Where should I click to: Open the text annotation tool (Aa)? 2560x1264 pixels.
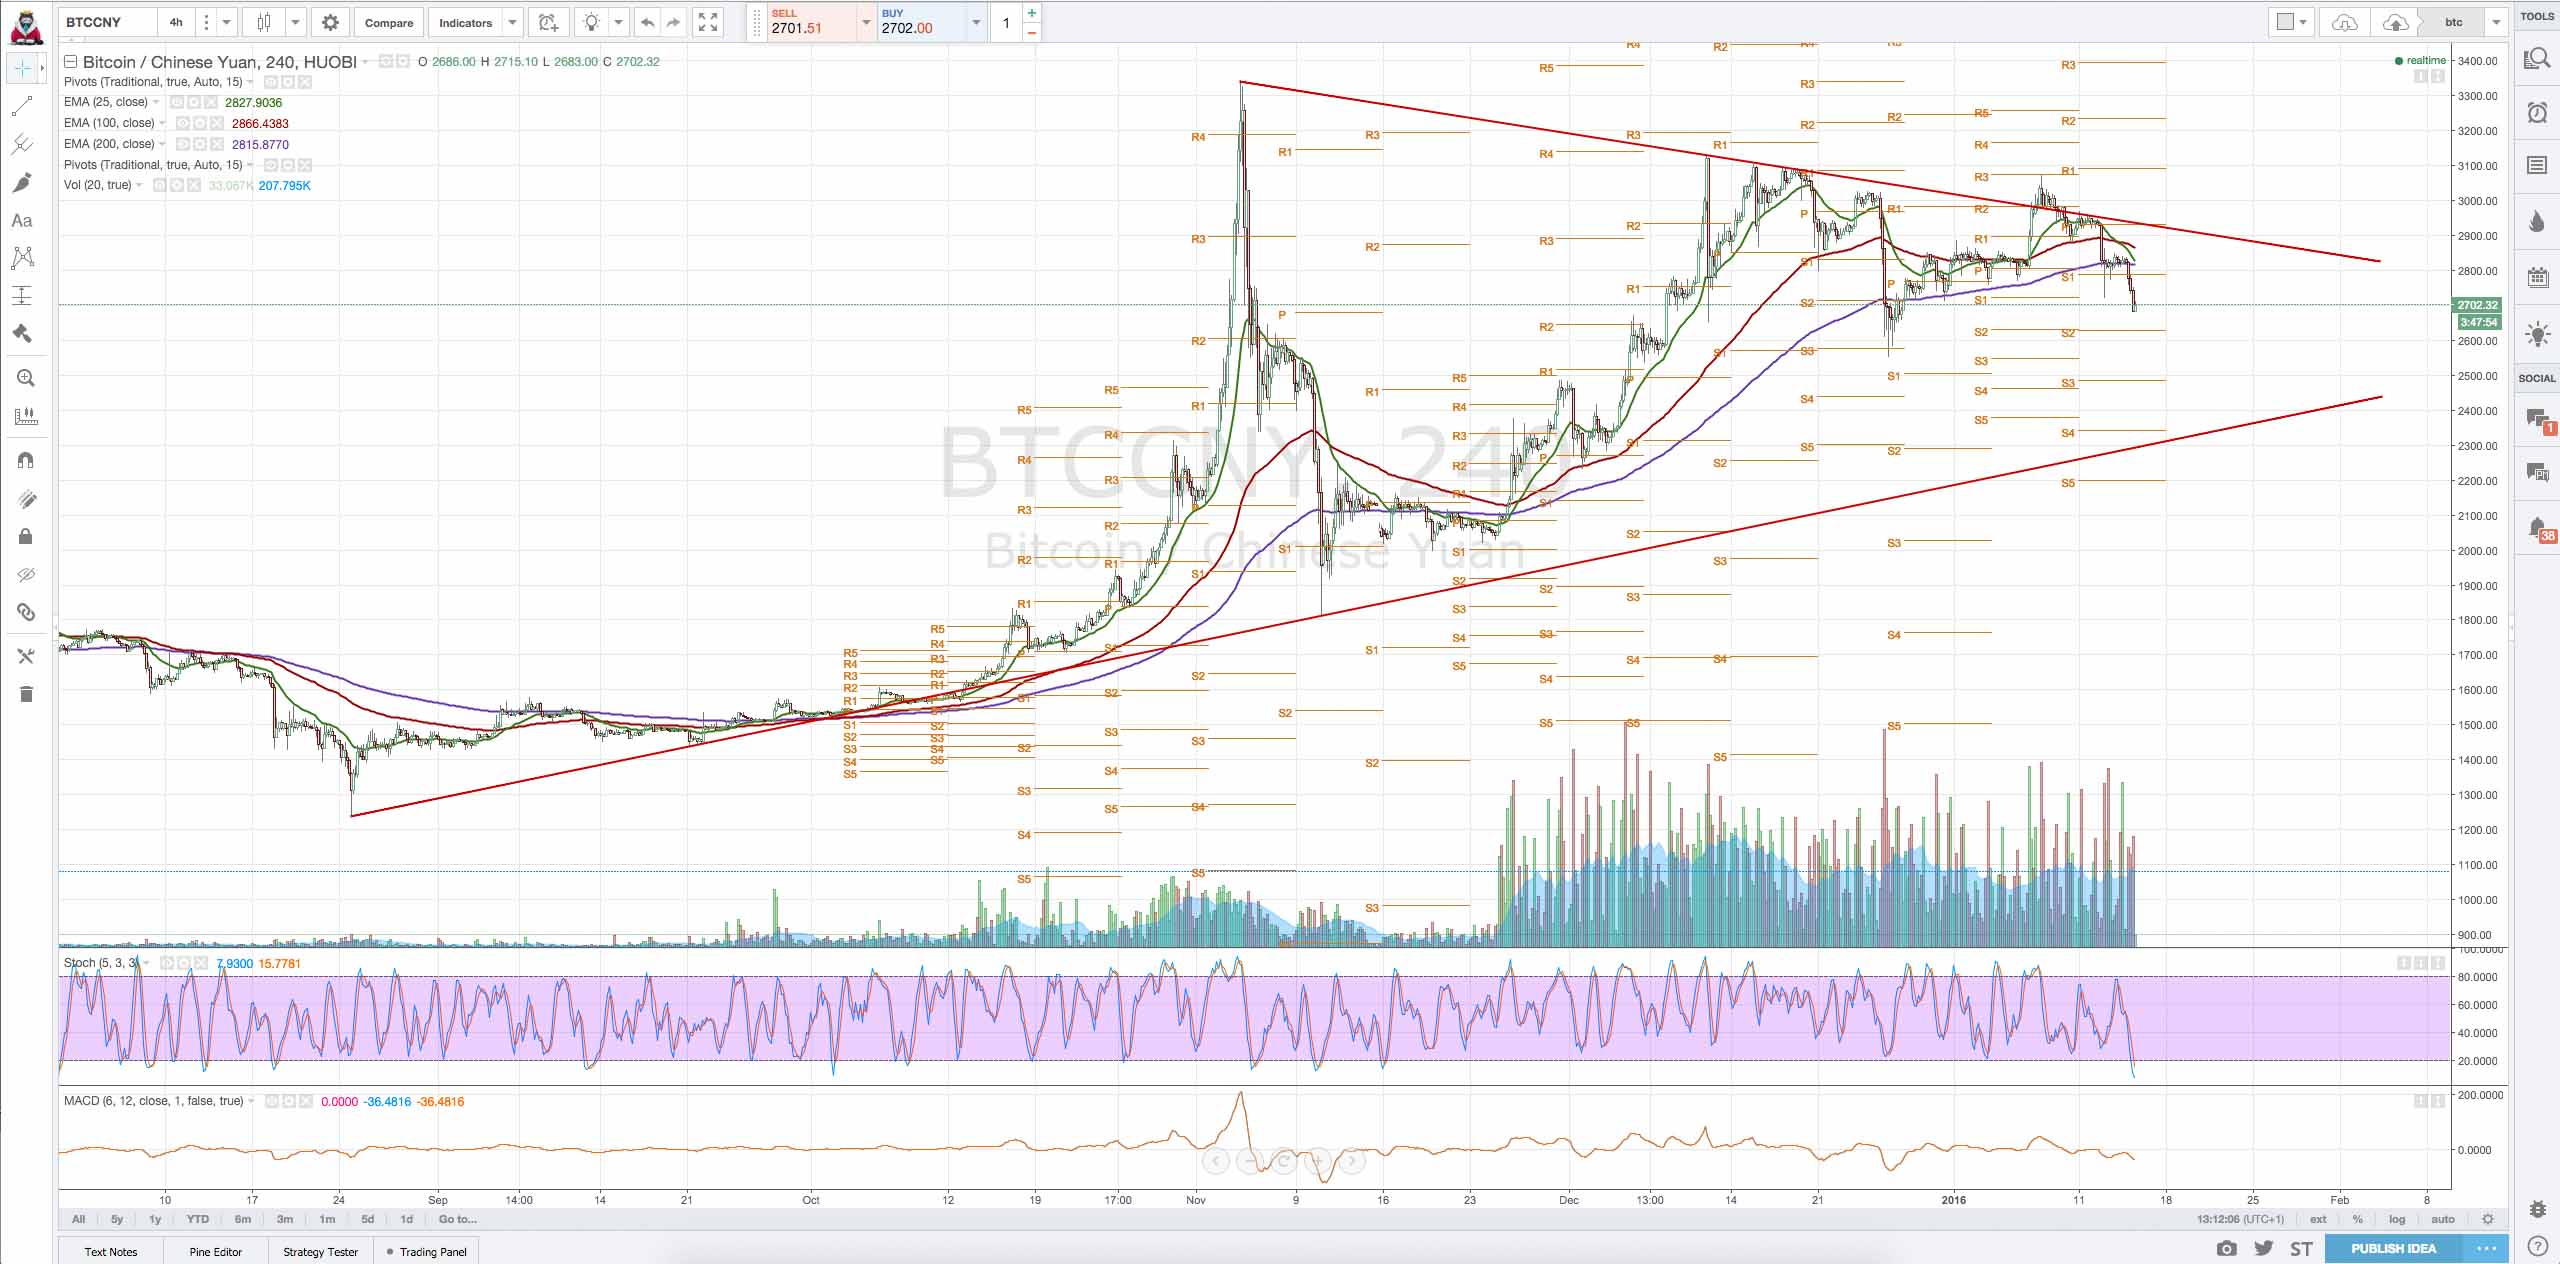[x=22, y=221]
